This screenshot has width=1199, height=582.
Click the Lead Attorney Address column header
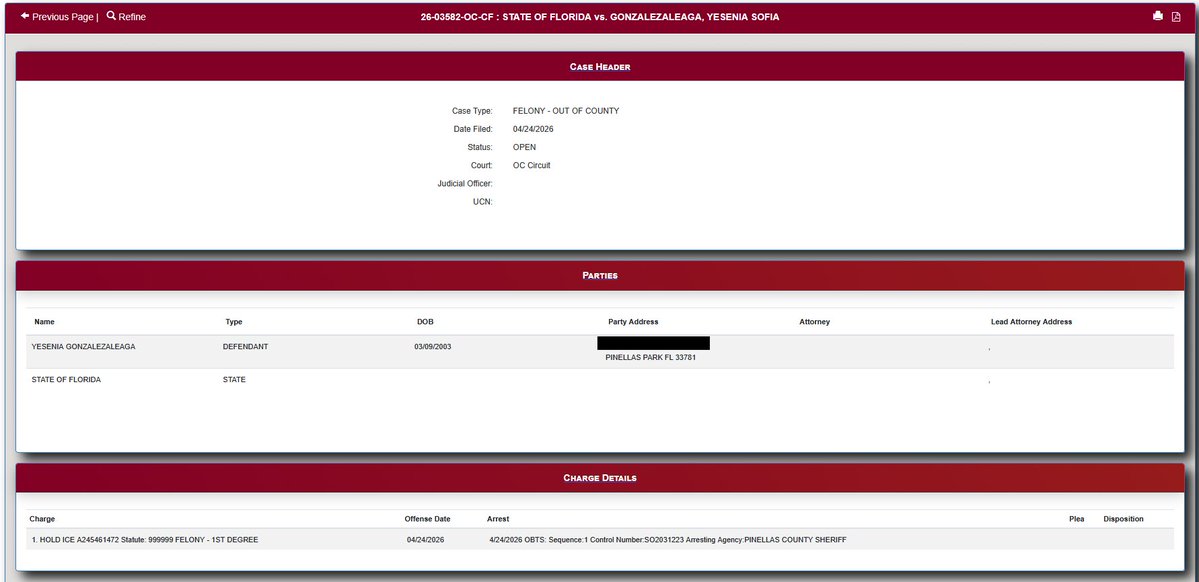1032,322
